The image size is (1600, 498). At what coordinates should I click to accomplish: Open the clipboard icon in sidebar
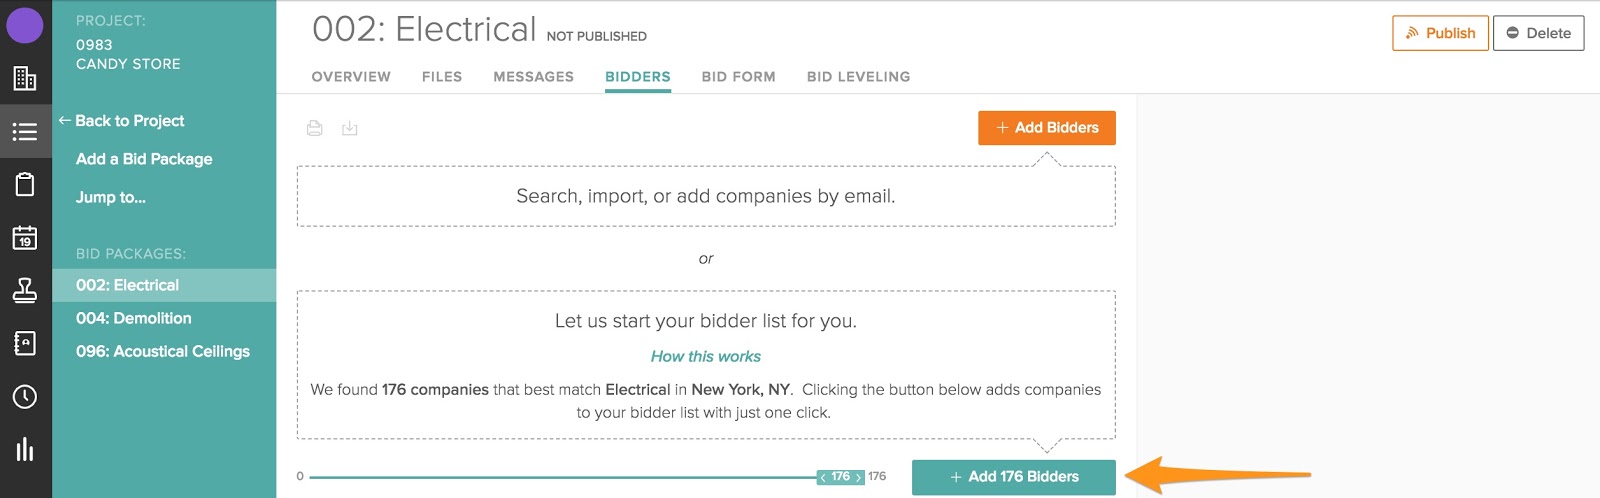[25, 184]
